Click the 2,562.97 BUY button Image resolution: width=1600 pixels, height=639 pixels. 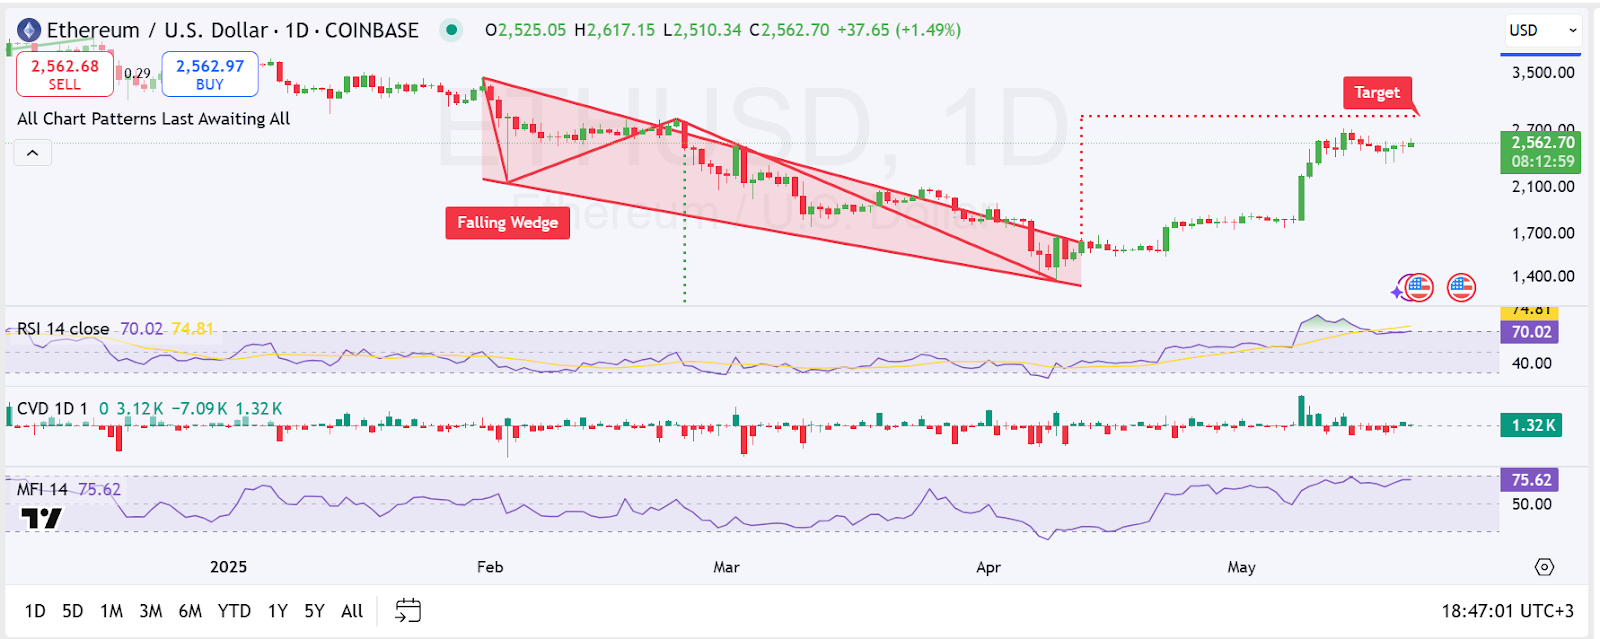[210, 74]
